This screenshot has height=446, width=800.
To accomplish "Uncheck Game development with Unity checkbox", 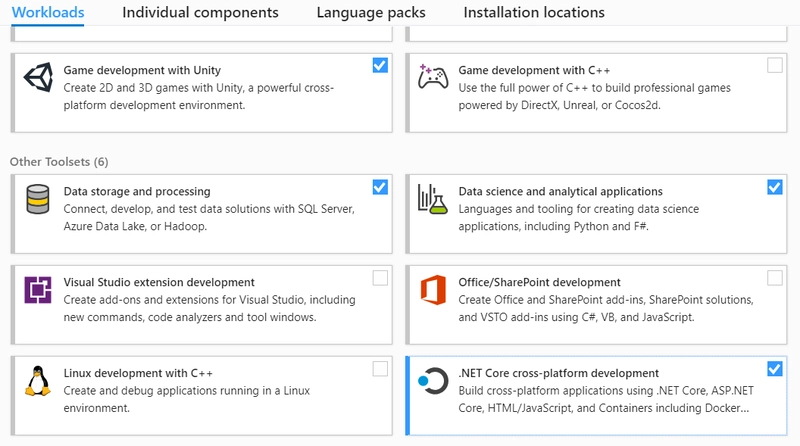I will coord(380,65).
